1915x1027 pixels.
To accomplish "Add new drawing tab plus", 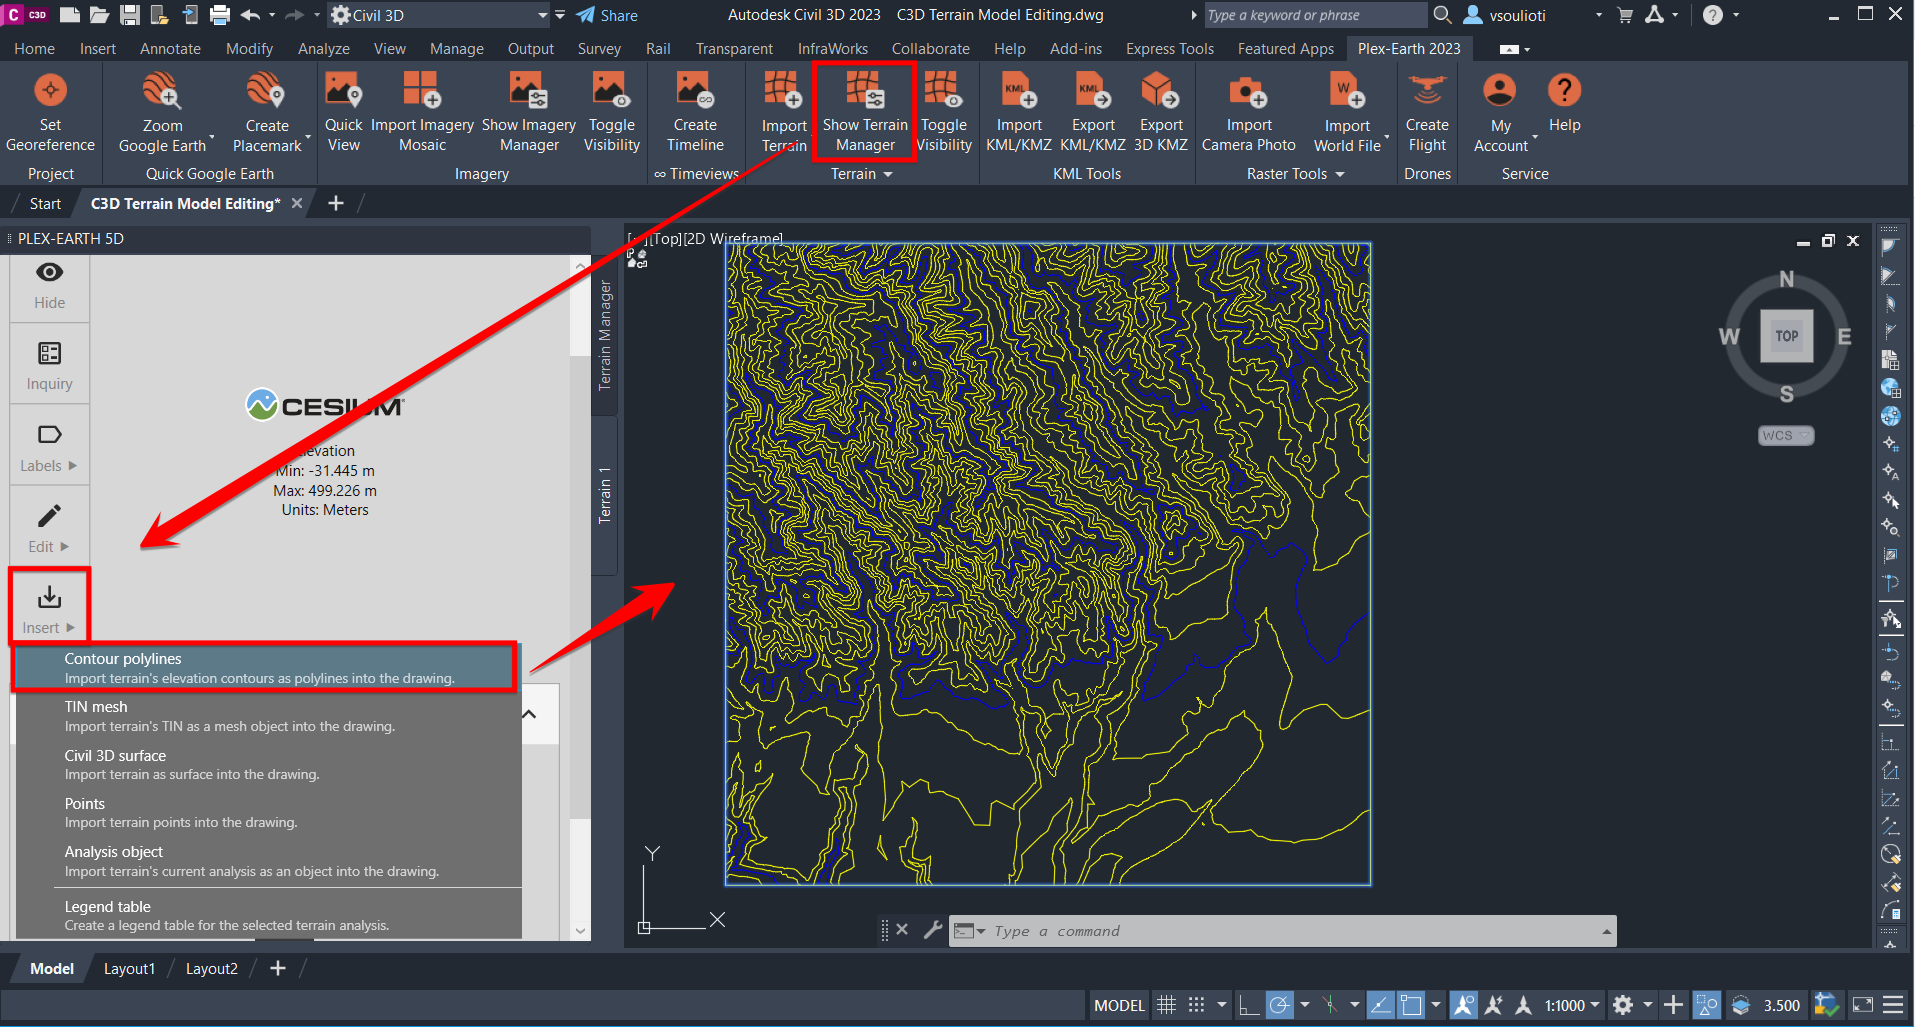I will (336, 203).
